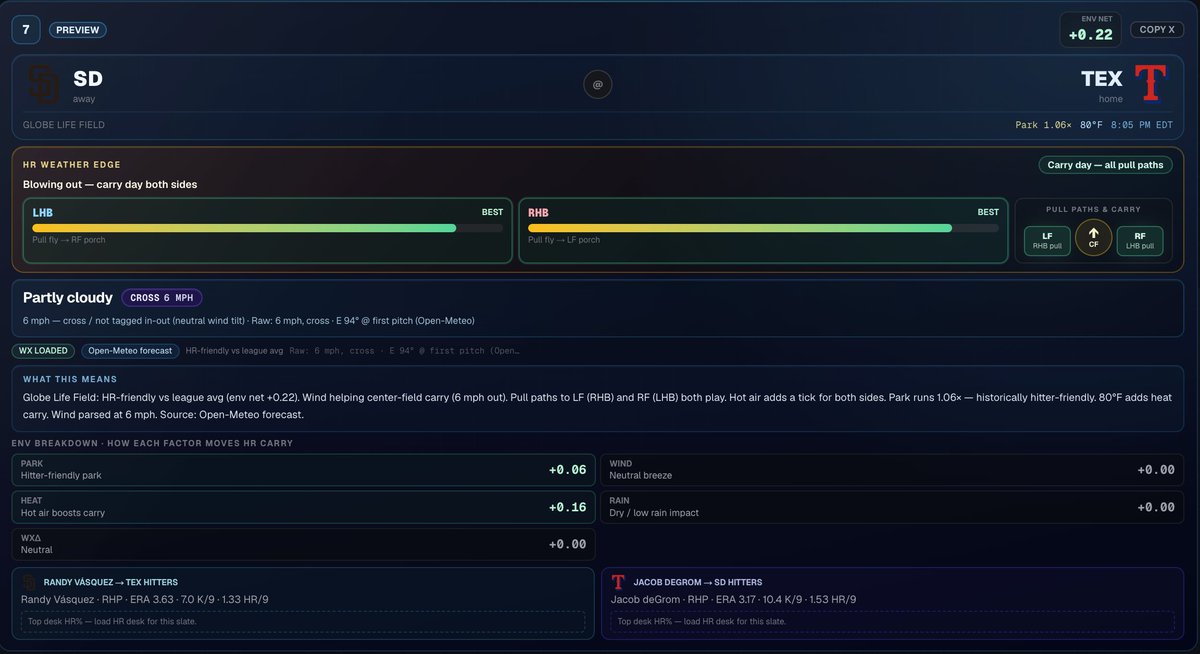Click the 8:05 PM EDT game time
Screen dimensions: 1200x654
coord(1142,125)
